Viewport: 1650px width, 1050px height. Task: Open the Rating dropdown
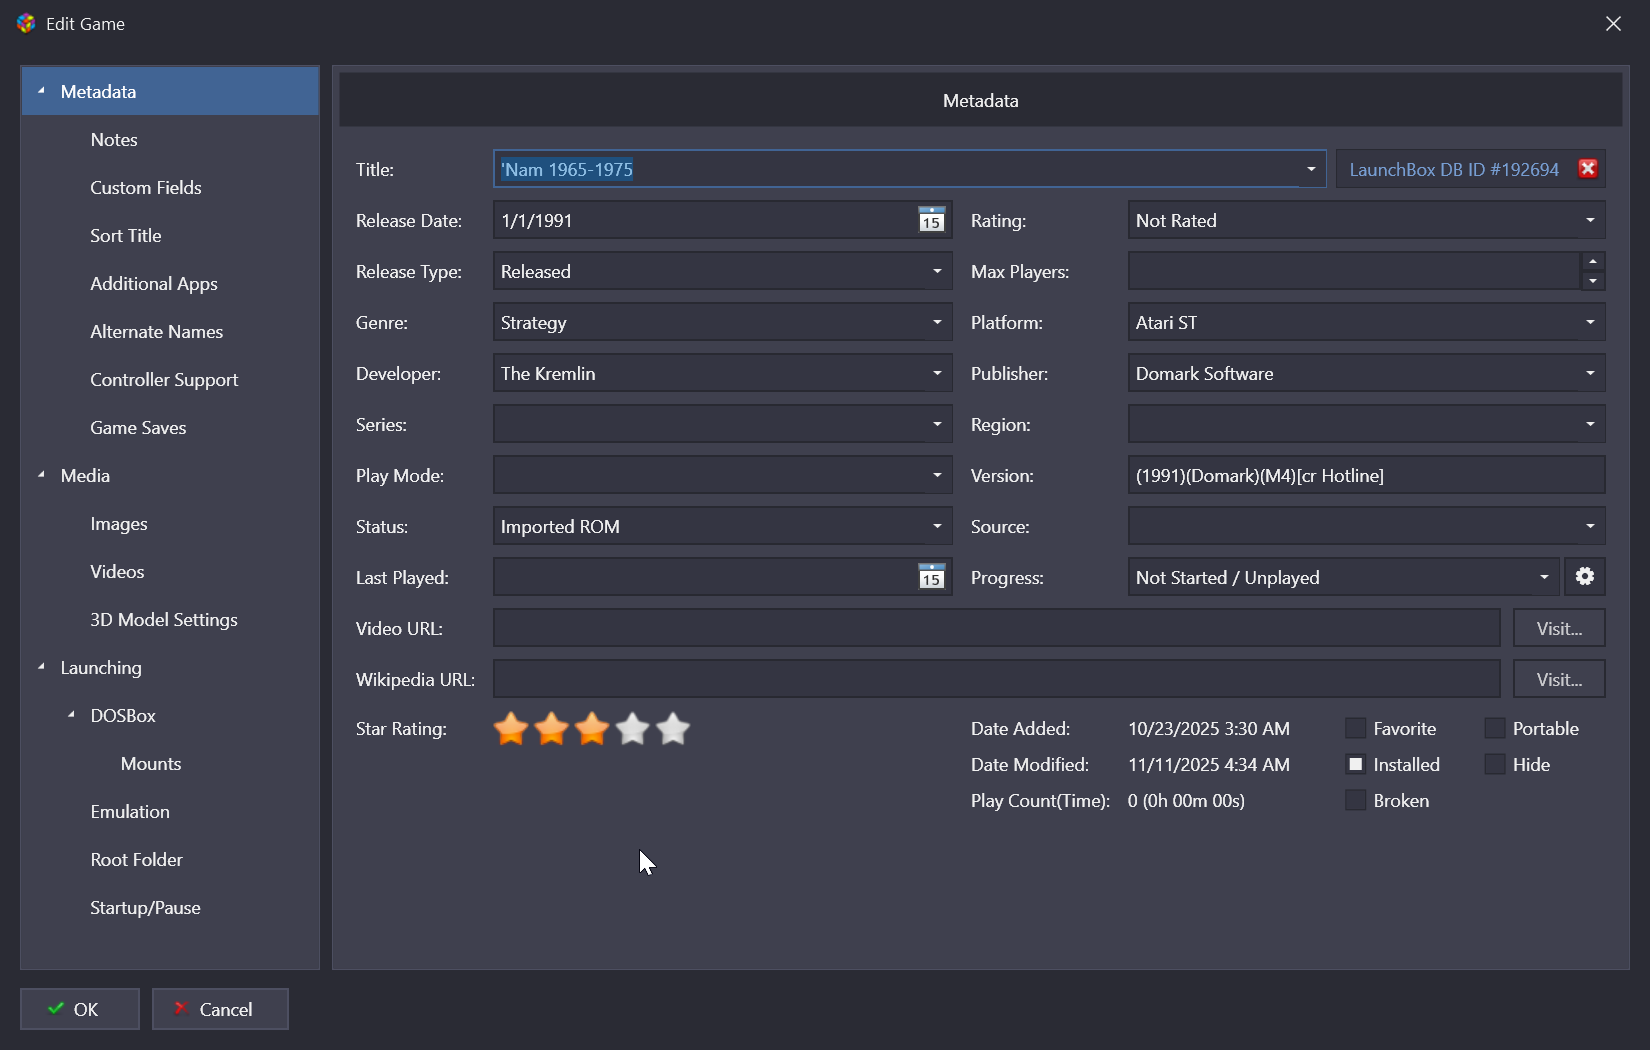[1589, 221]
